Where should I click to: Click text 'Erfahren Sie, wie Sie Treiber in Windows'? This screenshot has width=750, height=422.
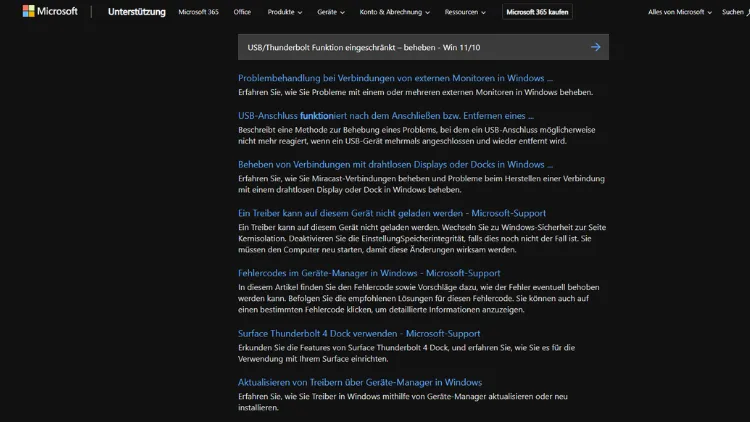309,396
